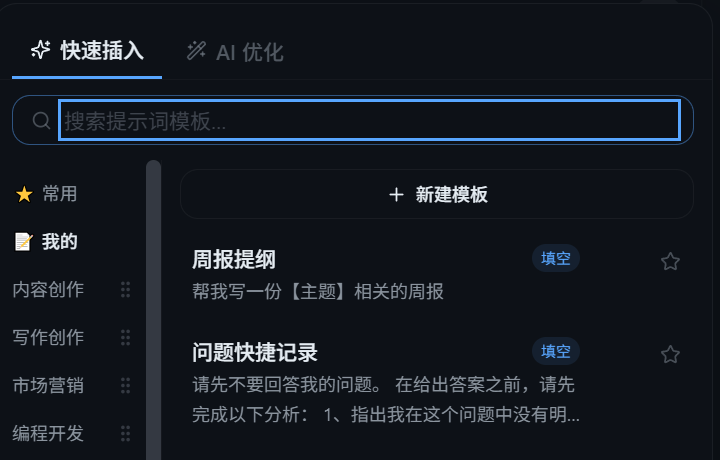720x460 pixels.
Task: Click the category list vertical scrollbar
Action: (x=153, y=310)
